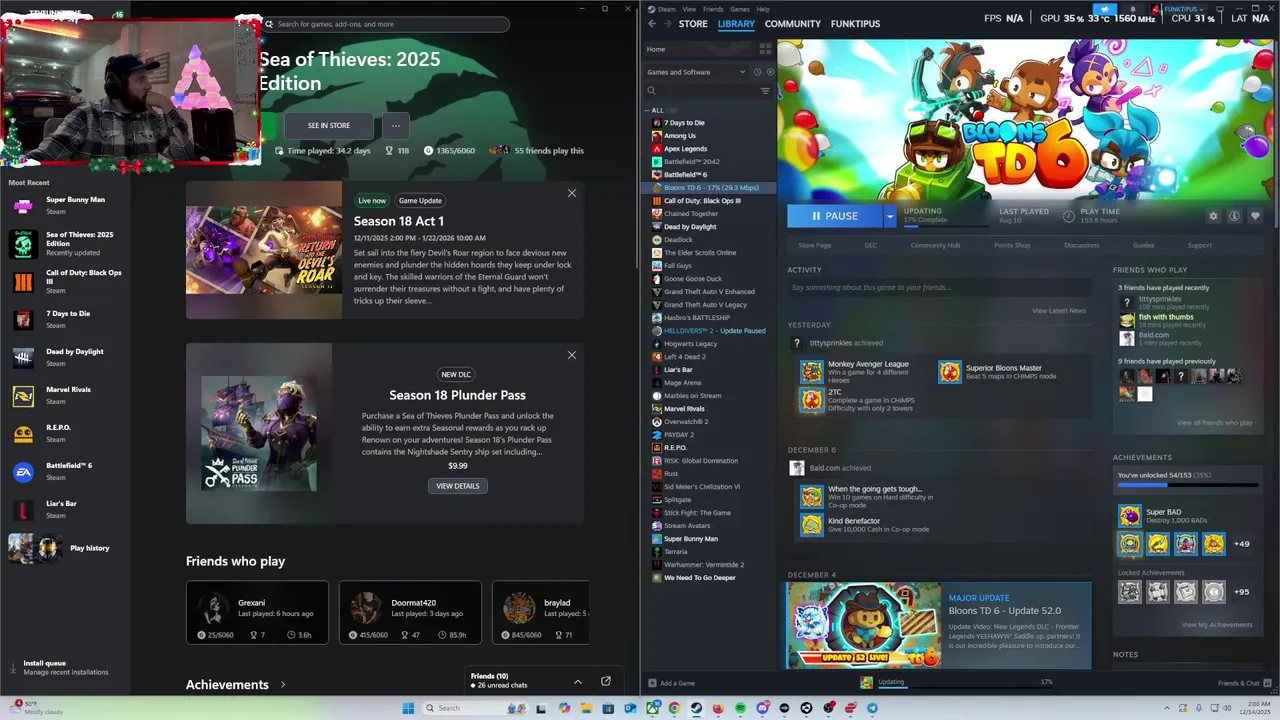Switch to the COMMUNITY tab in Steam
1280x720 pixels.
792,24
